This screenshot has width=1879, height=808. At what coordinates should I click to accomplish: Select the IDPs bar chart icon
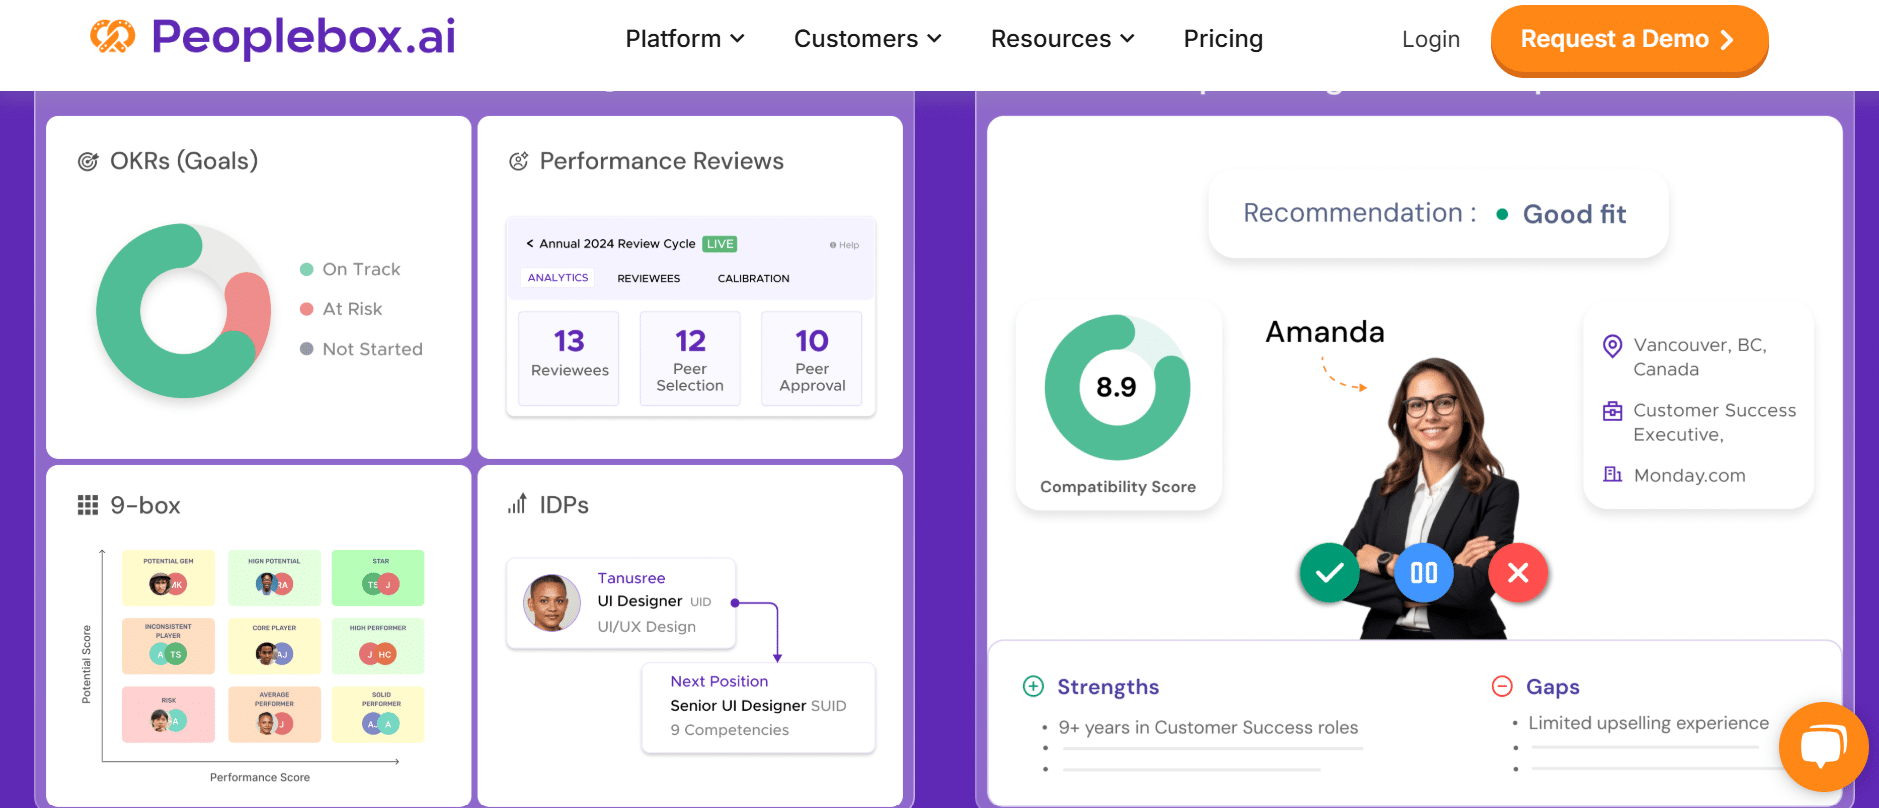coord(515,504)
